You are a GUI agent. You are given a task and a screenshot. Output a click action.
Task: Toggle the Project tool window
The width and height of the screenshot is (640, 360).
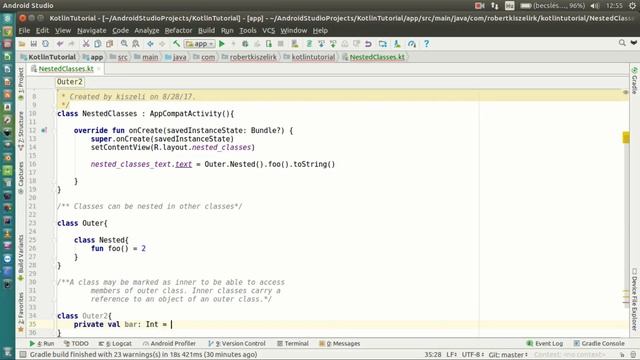[21, 84]
